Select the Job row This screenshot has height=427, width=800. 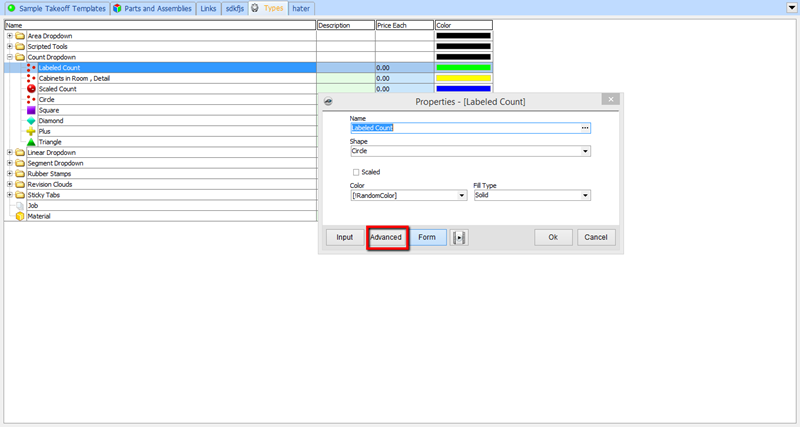161,206
